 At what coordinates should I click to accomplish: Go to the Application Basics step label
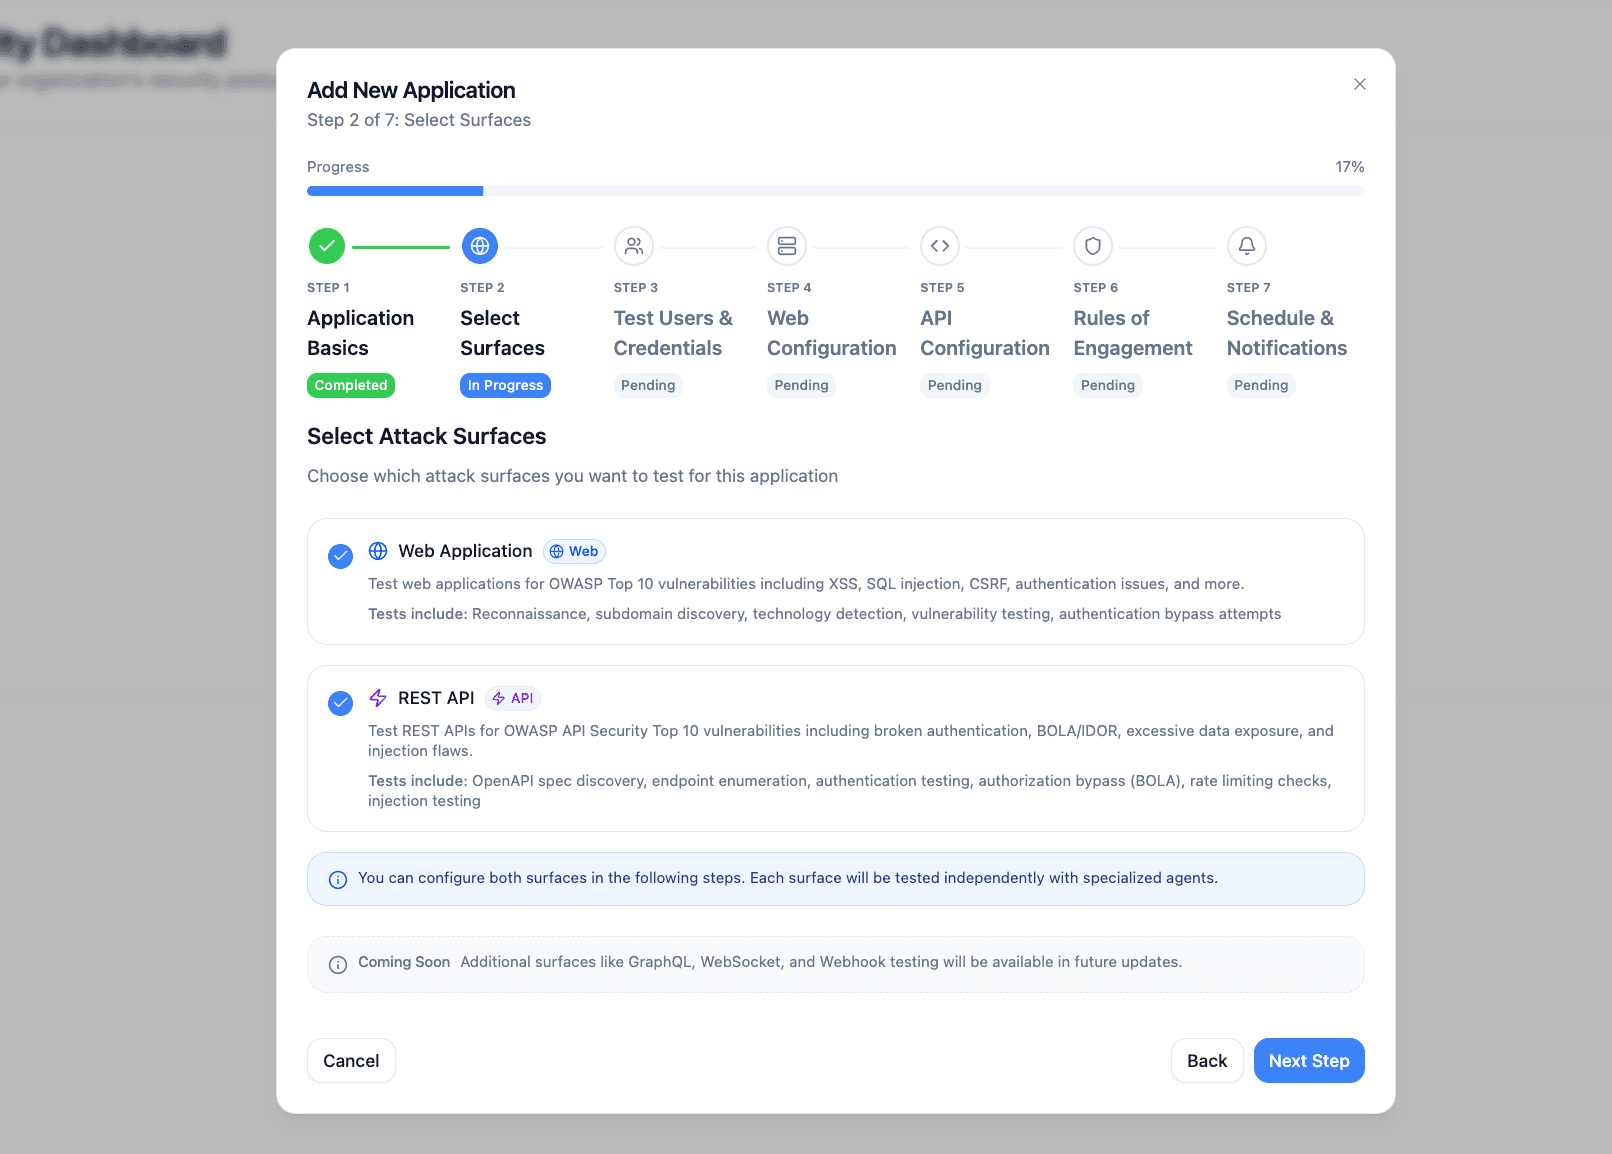click(360, 333)
